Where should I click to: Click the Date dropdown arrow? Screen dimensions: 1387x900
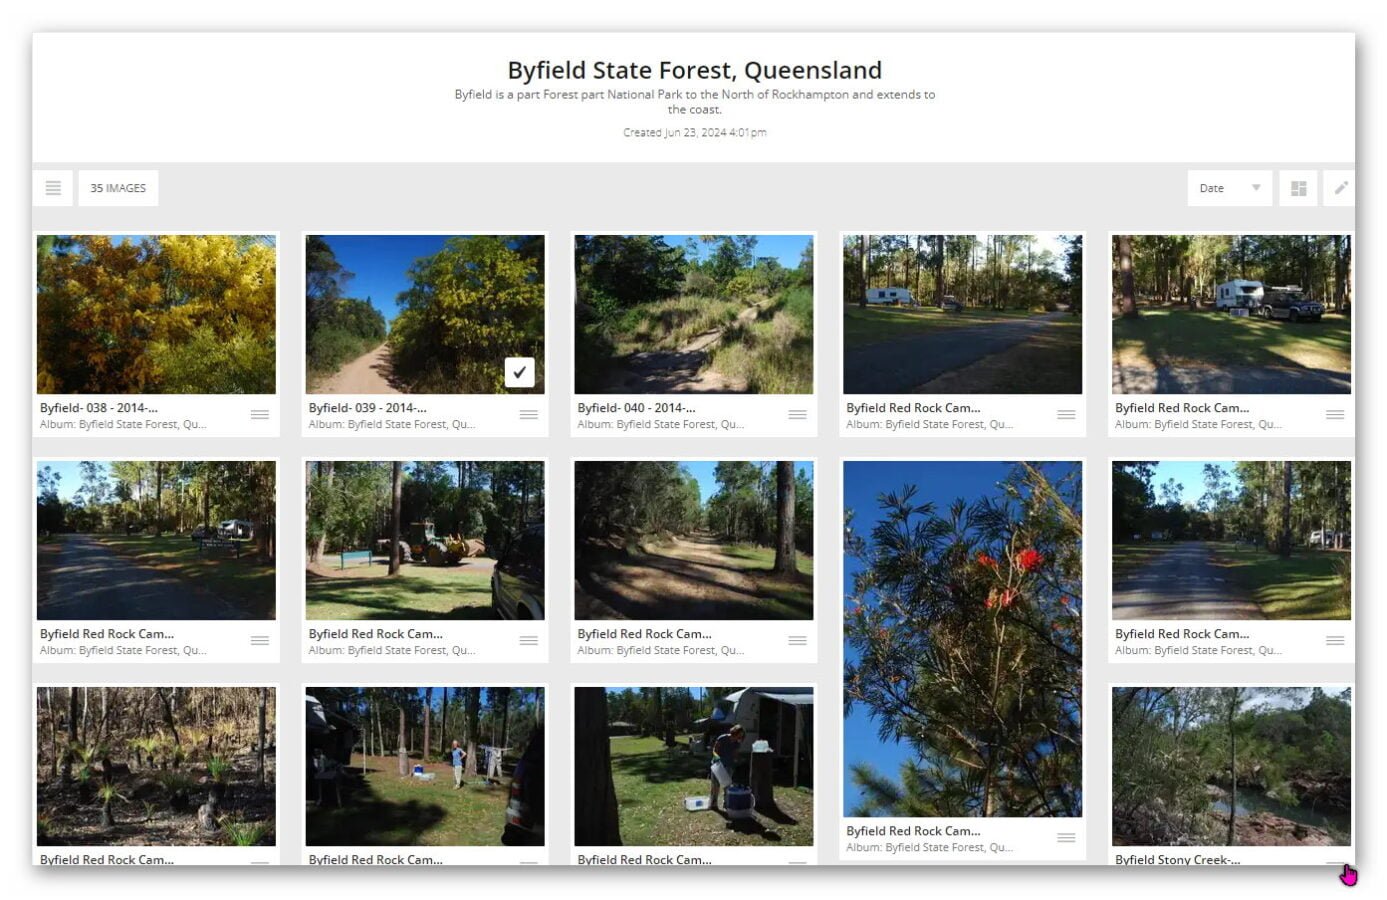point(1256,188)
